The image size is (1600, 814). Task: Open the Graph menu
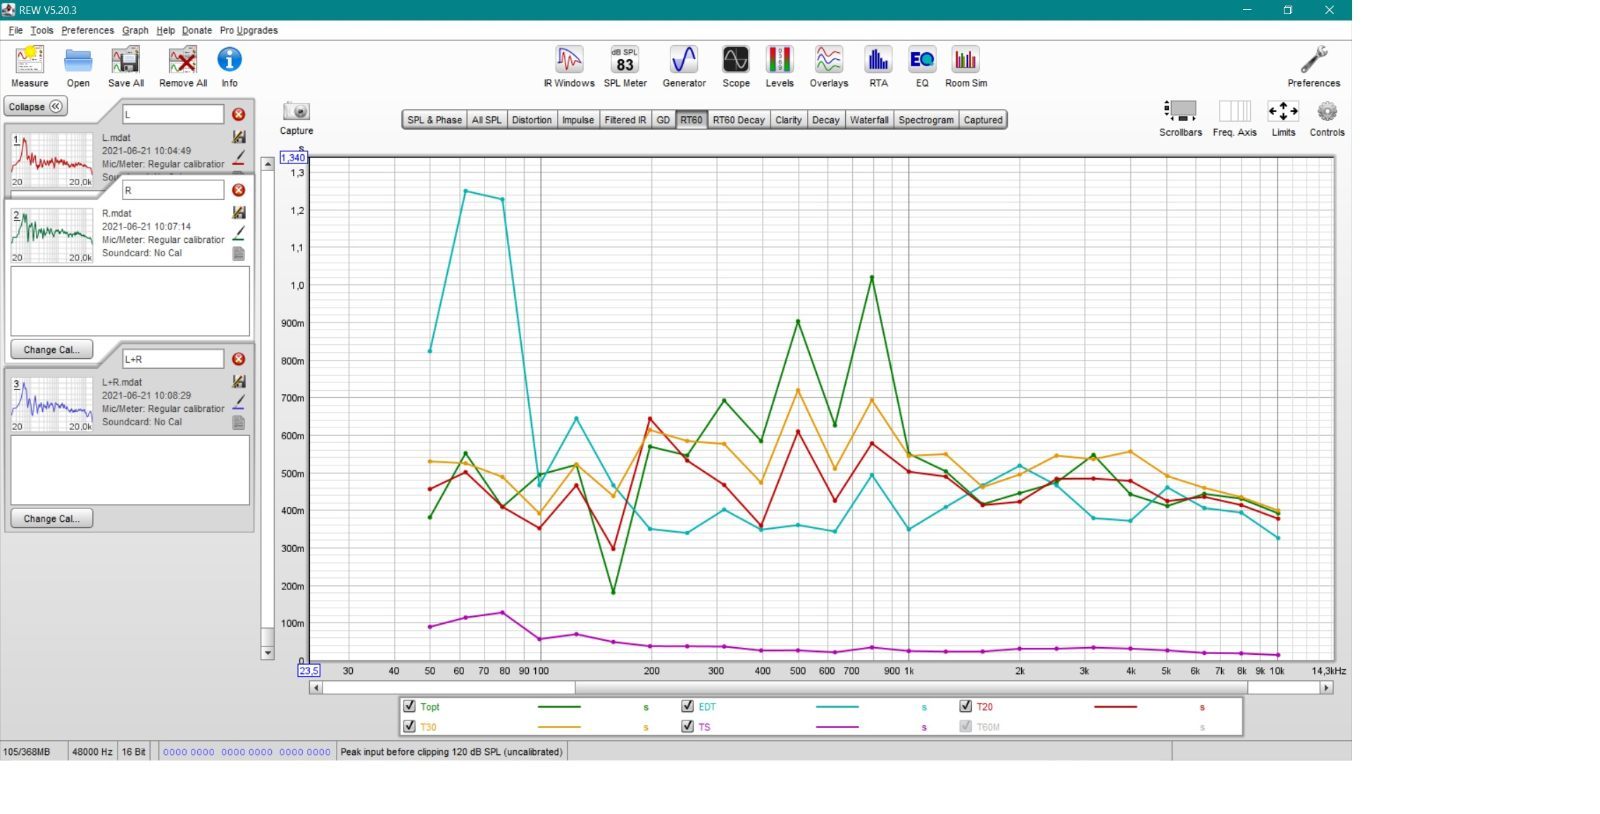(x=135, y=30)
